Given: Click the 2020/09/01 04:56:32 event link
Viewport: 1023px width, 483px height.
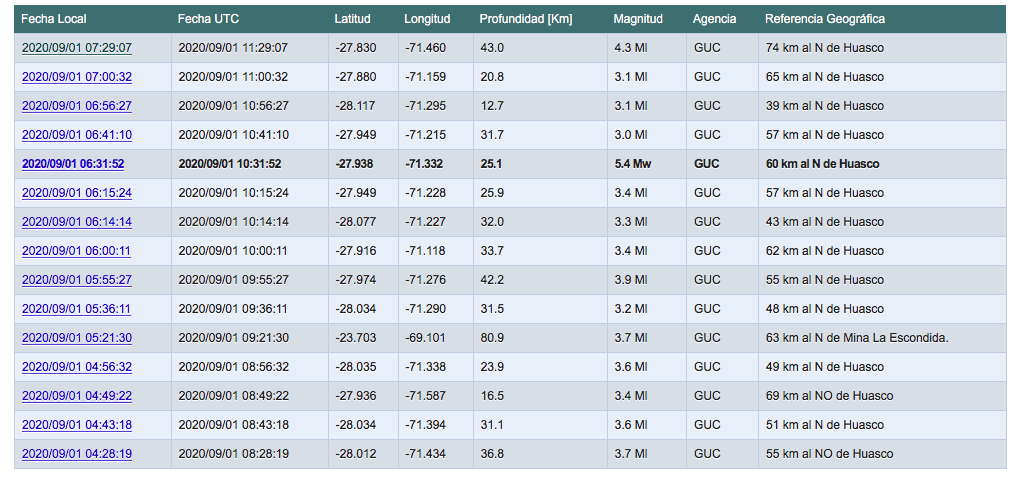Looking at the screenshot, I should 77,367.
